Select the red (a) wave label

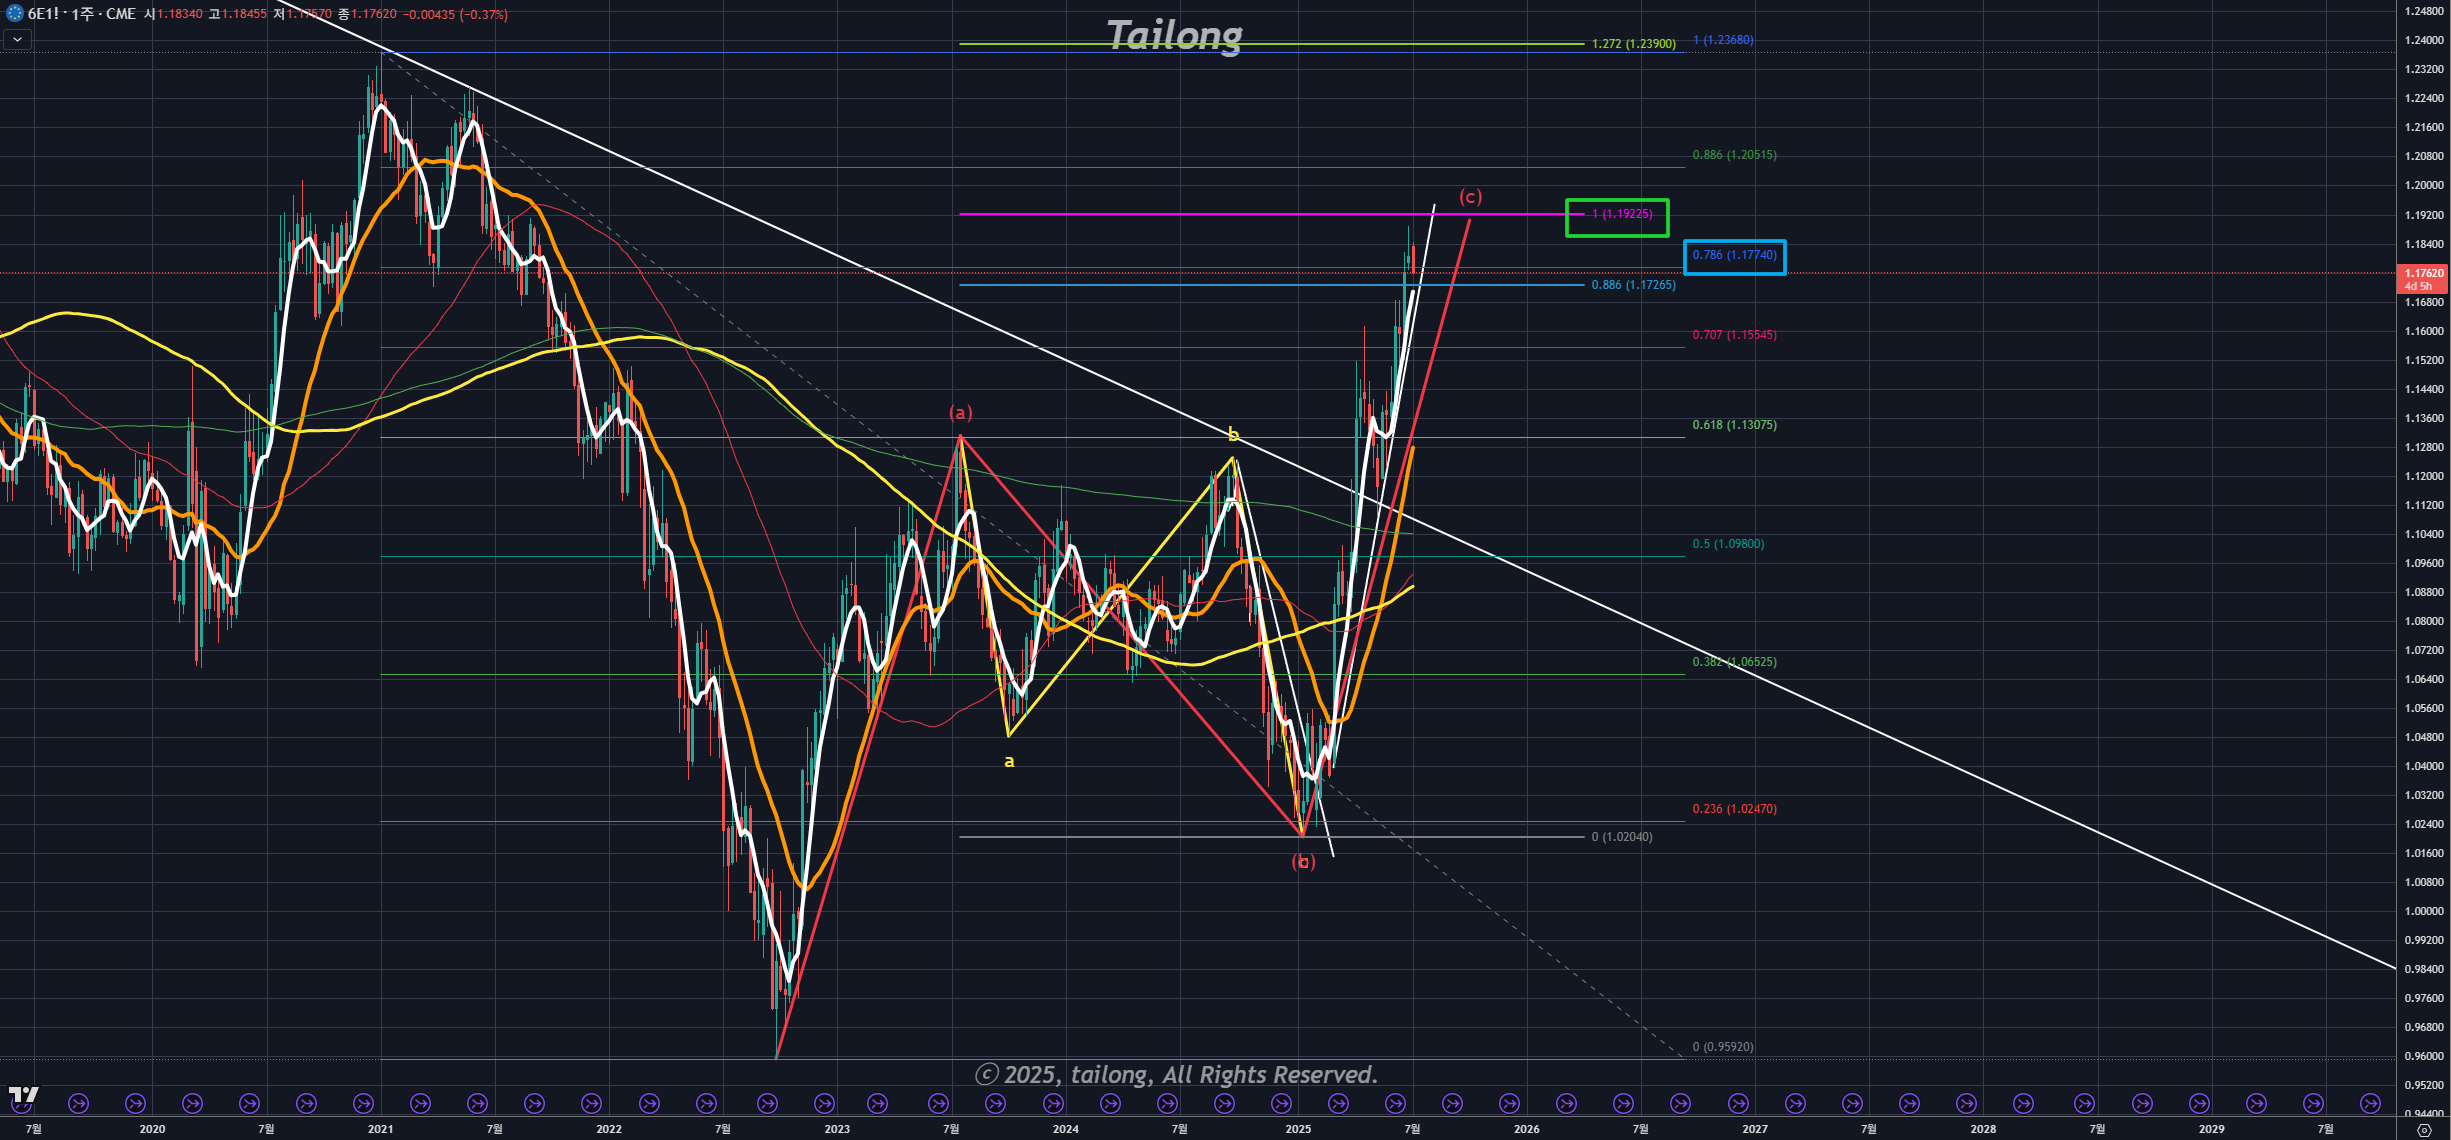[x=960, y=412]
